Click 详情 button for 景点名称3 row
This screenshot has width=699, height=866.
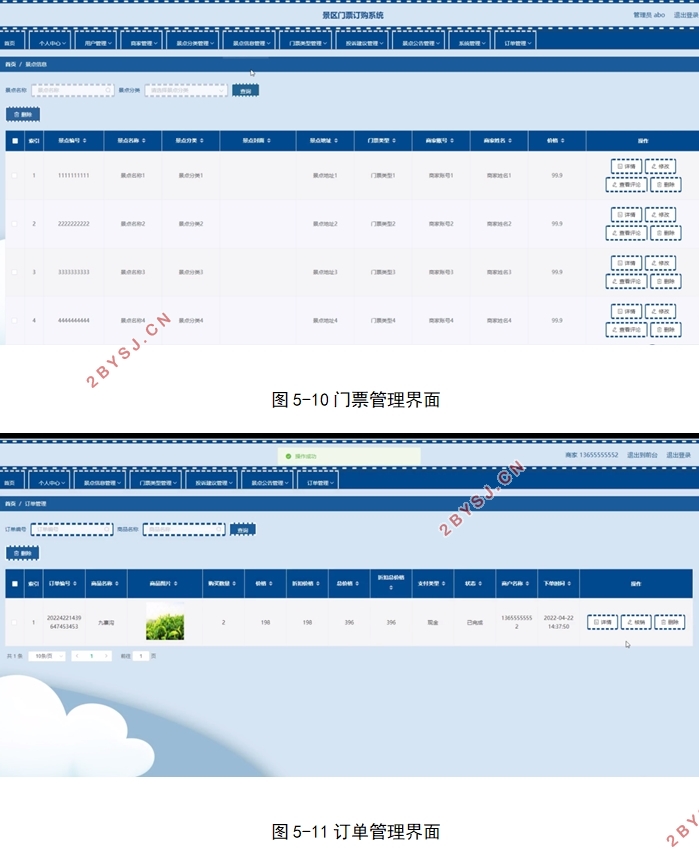click(x=626, y=263)
